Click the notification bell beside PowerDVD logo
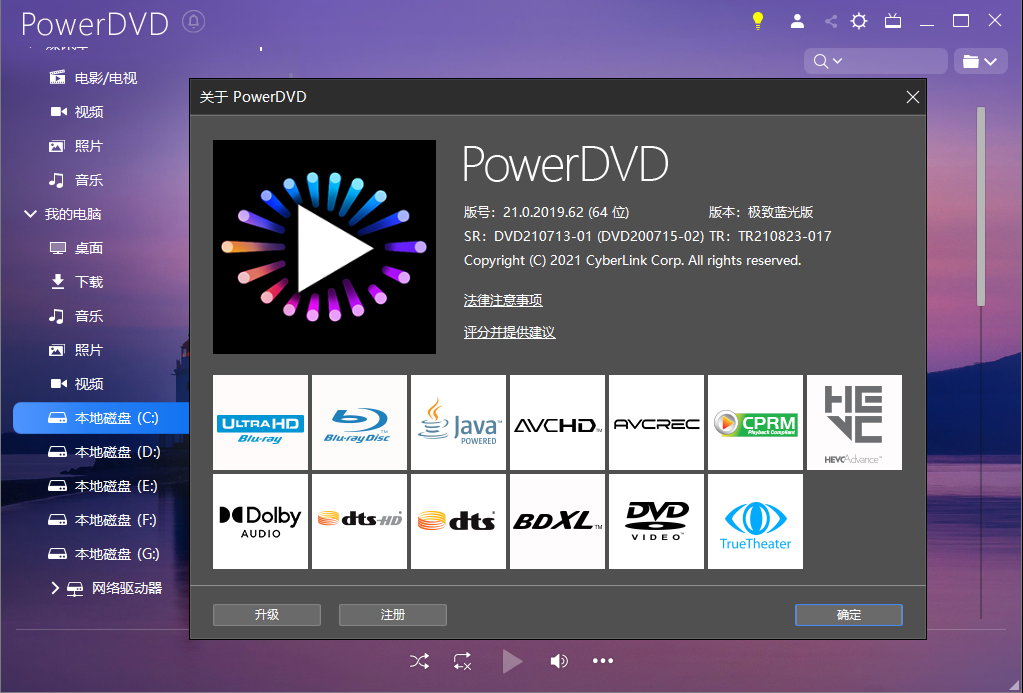The image size is (1023, 693). tap(193, 22)
